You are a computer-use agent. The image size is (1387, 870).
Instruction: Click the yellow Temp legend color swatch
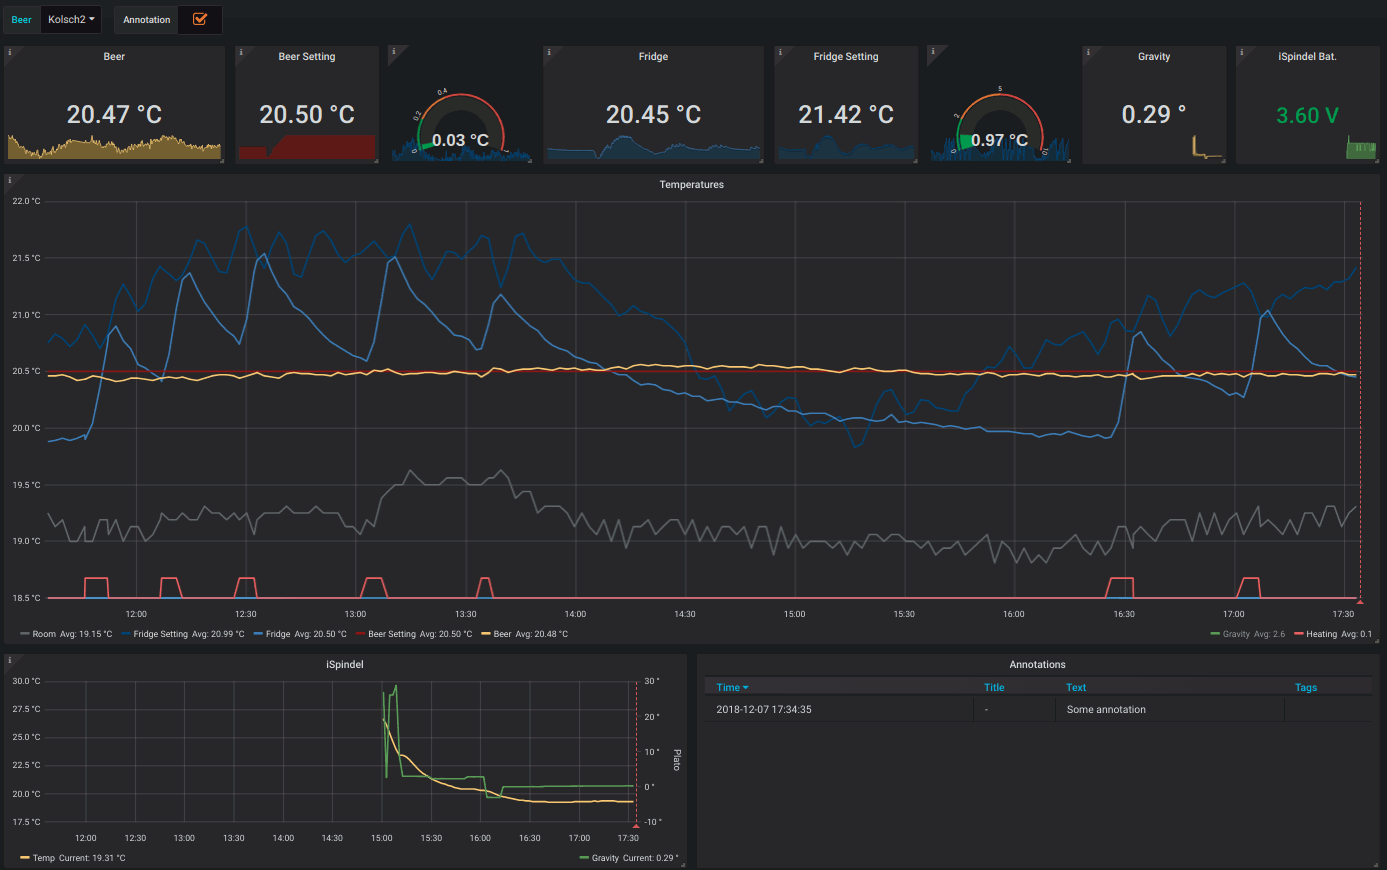point(25,858)
